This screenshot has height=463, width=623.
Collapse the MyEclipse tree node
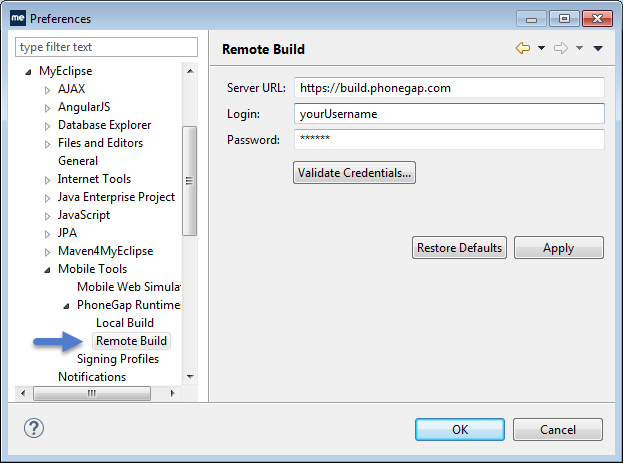28,72
